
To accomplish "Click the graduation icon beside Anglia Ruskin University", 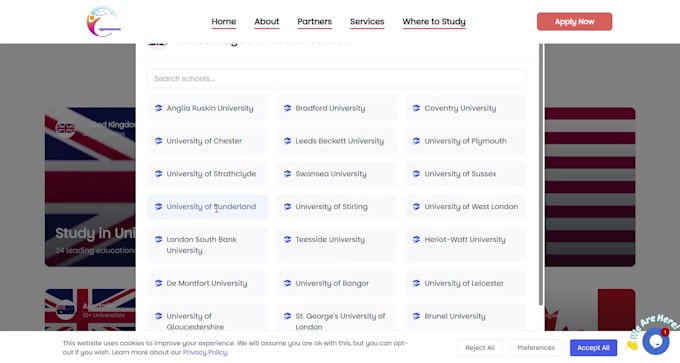I will pyautogui.click(x=158, y=108).
